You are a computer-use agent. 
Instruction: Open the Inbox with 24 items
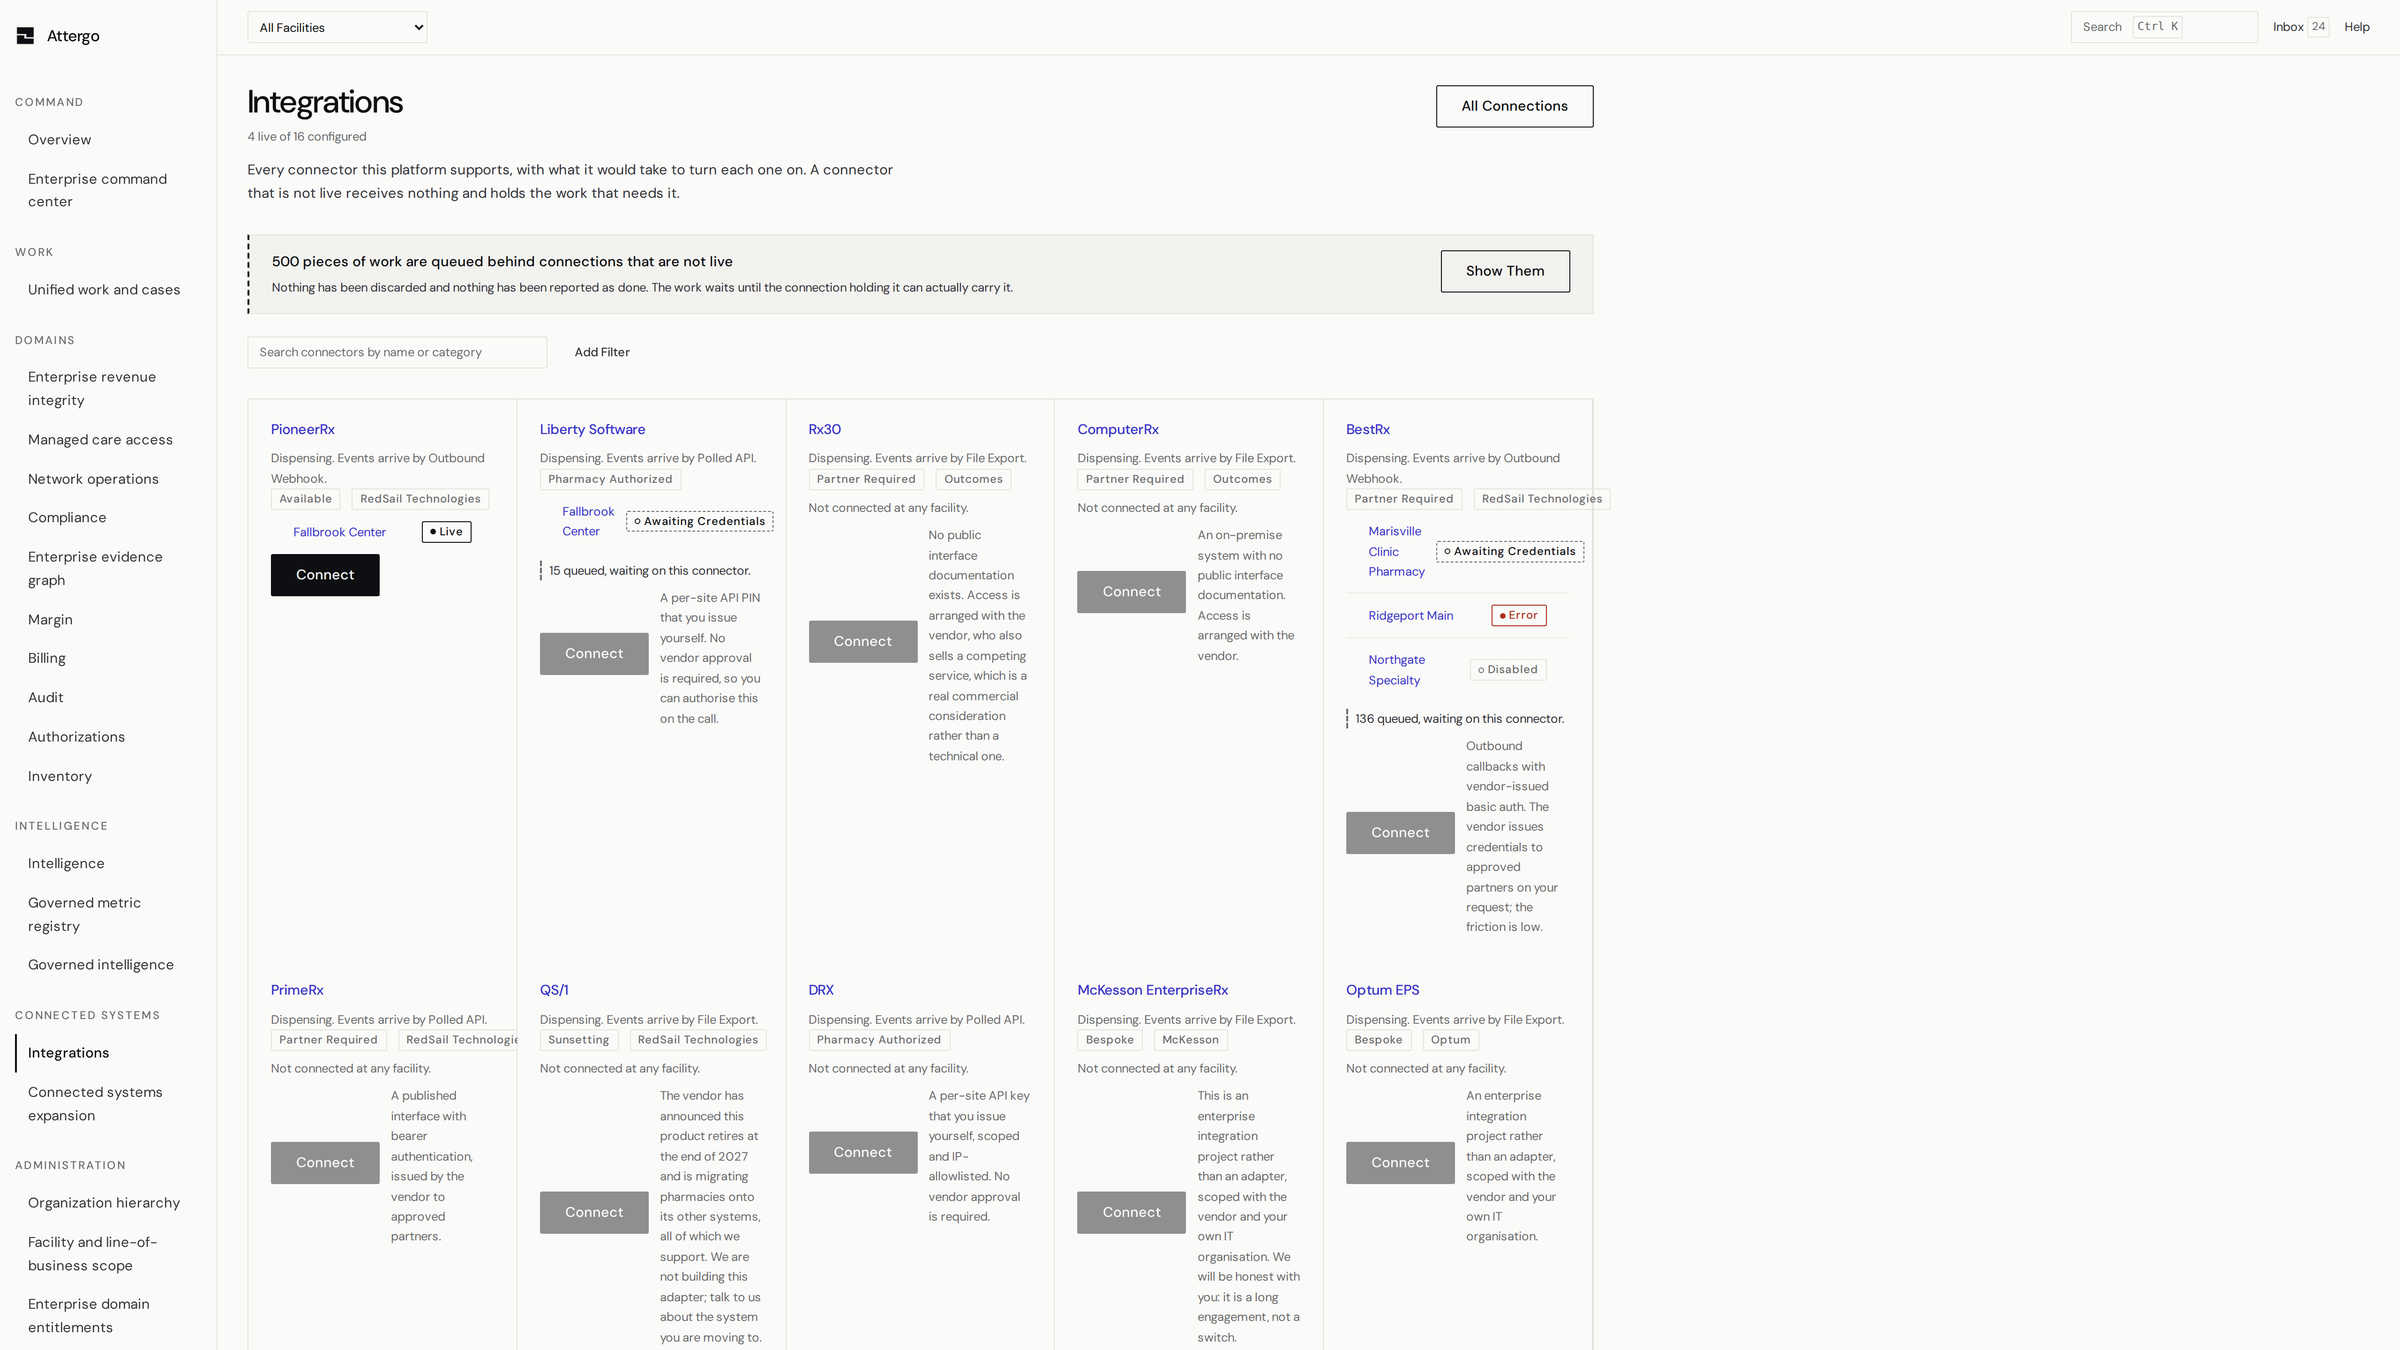tap(2299, 27)
